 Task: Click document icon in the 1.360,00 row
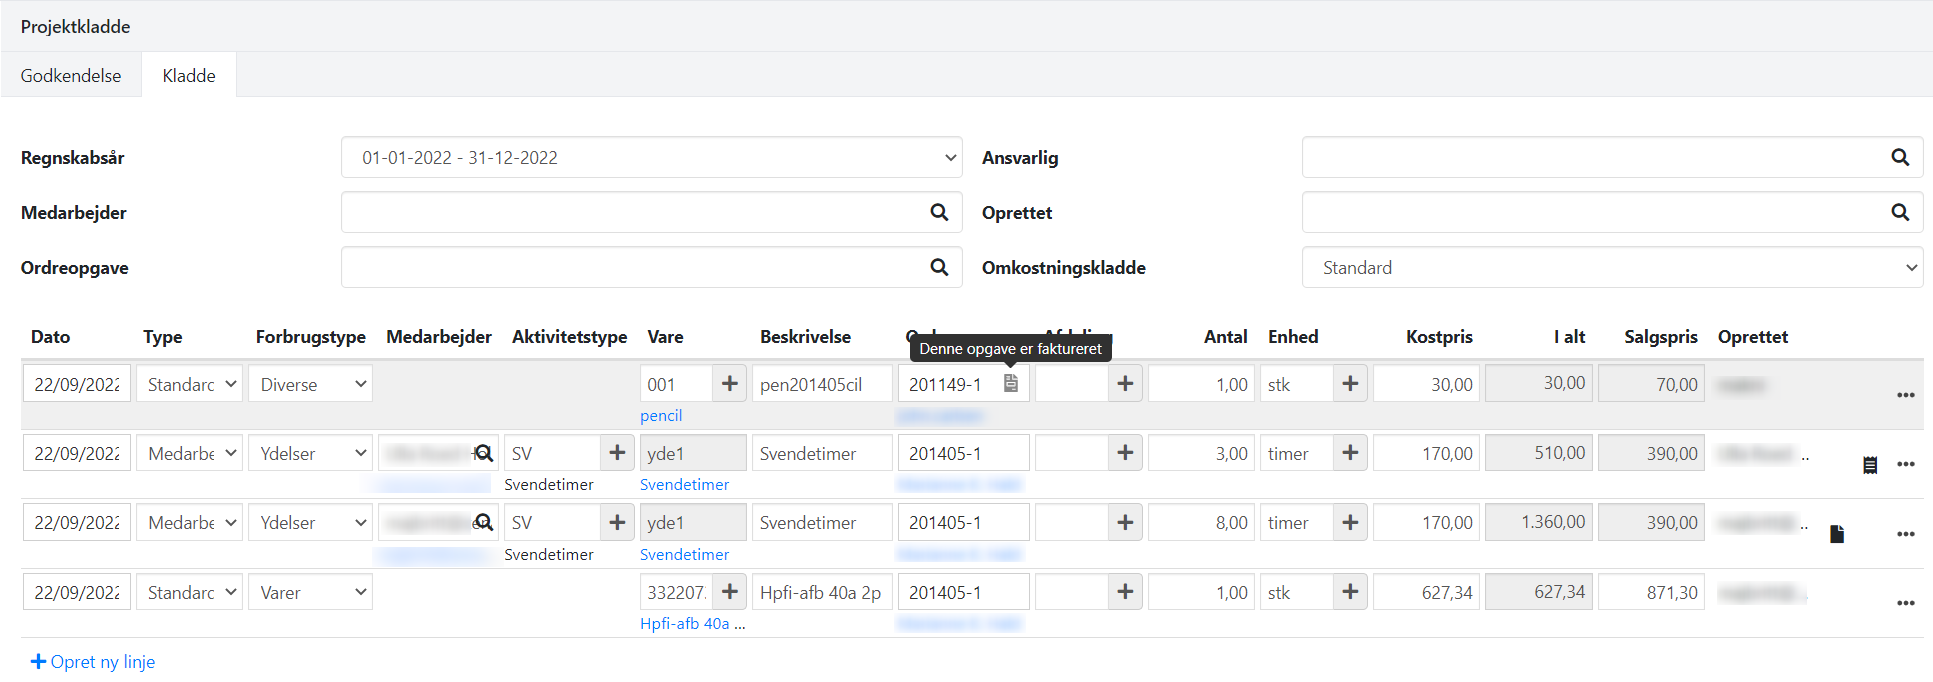1837,534
